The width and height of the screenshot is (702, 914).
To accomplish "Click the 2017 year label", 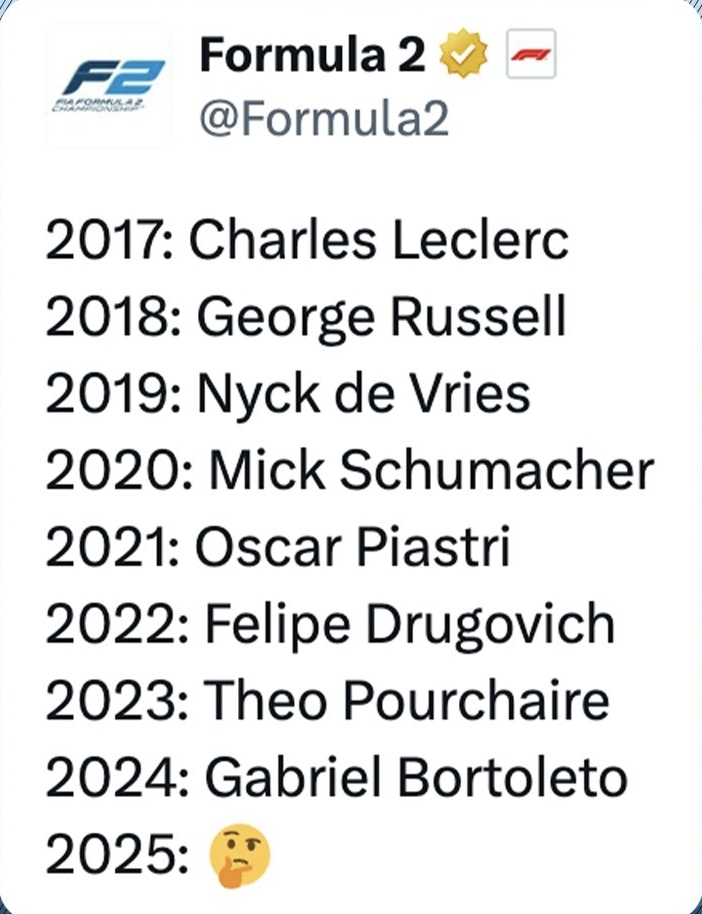I will (x=108, y=241).
